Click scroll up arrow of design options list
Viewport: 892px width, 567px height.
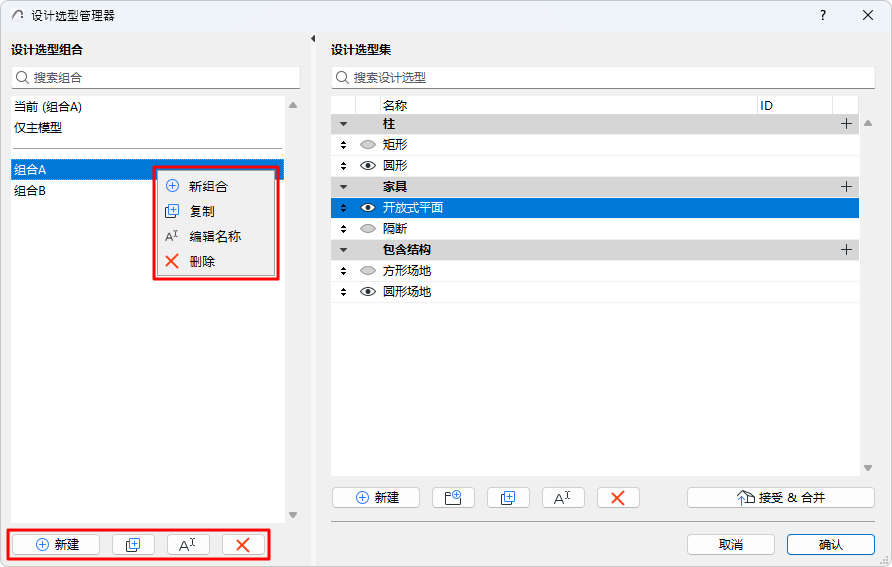coord(868,123)
